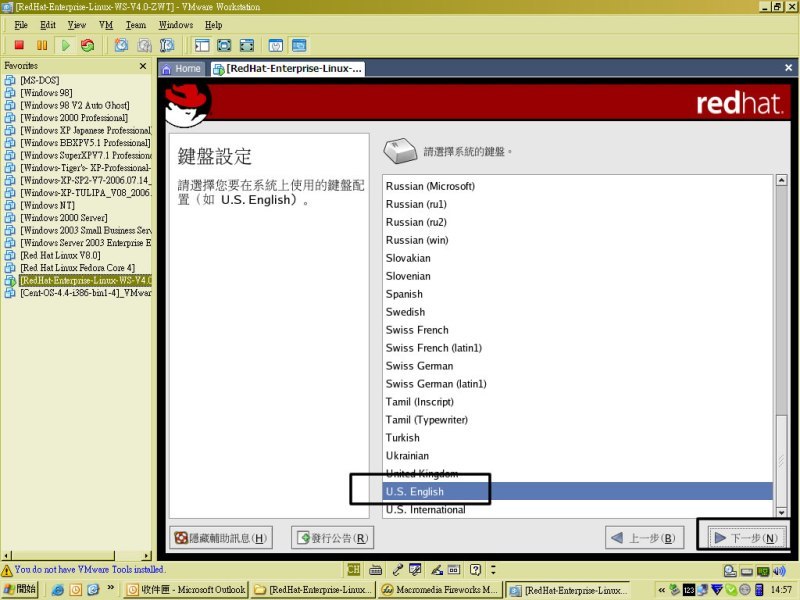This screenshot has width=800, height=600.
Task: Power off the VM with the red stop icon
Action: coord(19,45)
